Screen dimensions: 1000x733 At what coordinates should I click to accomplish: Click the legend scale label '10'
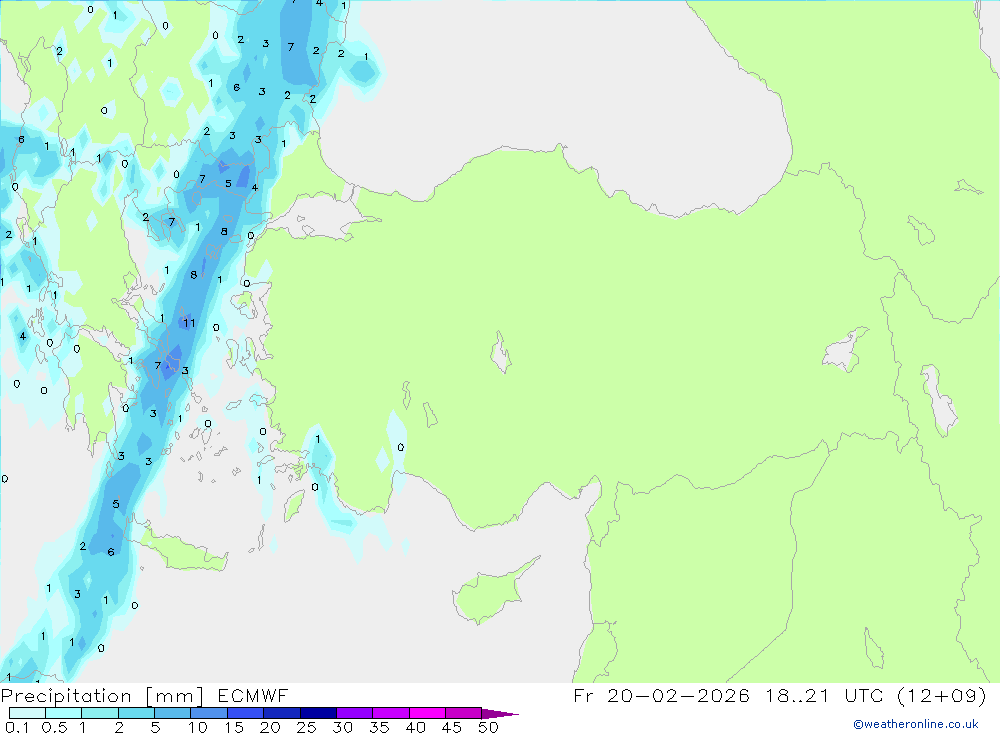click(197, 727)
